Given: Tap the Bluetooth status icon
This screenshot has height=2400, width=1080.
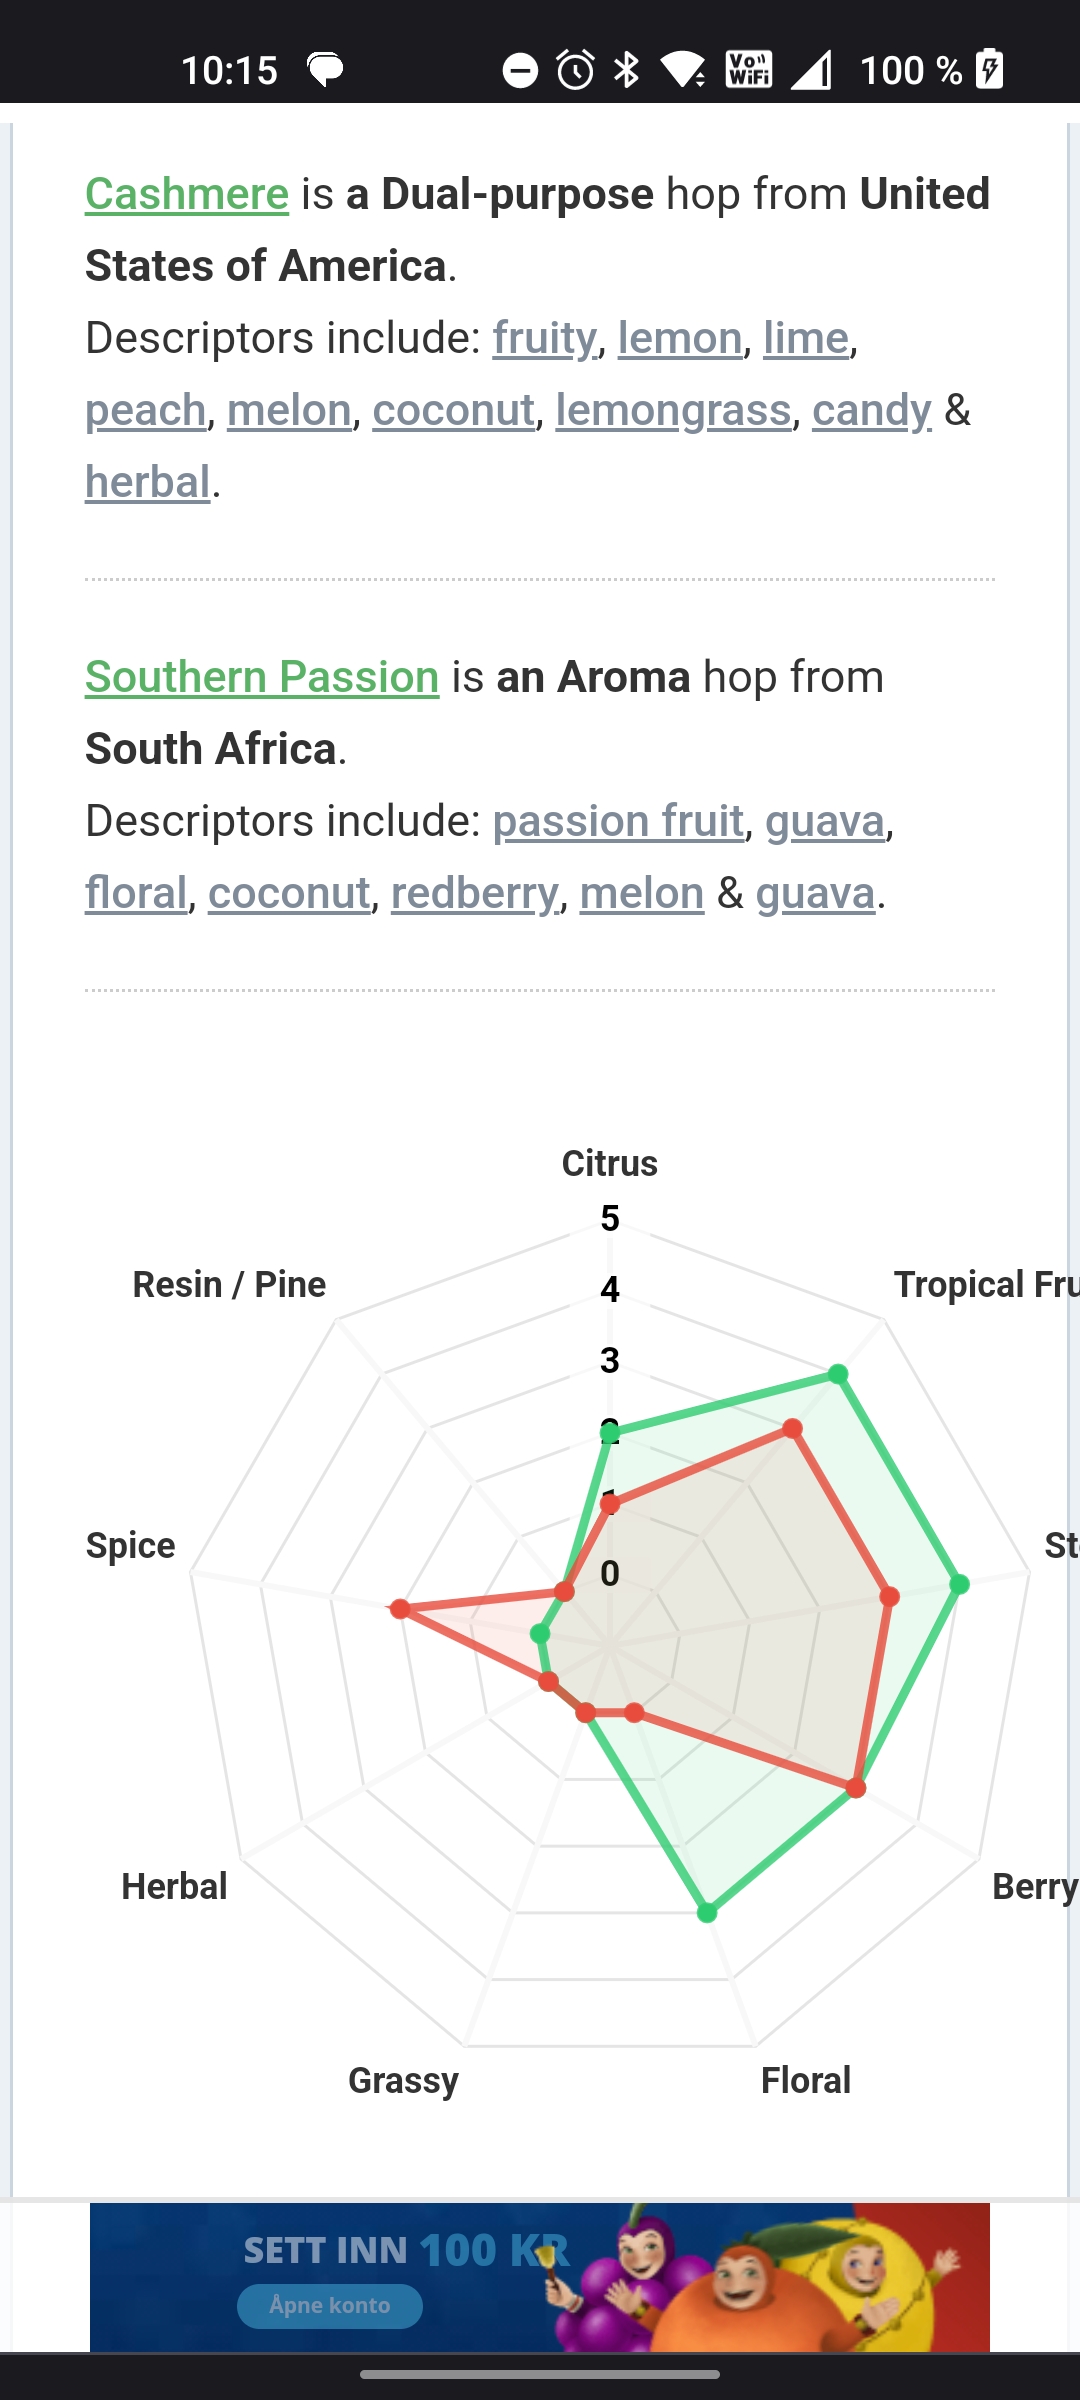Looking at the screenshot, I should pyautogui.click(x=627, y=70).
